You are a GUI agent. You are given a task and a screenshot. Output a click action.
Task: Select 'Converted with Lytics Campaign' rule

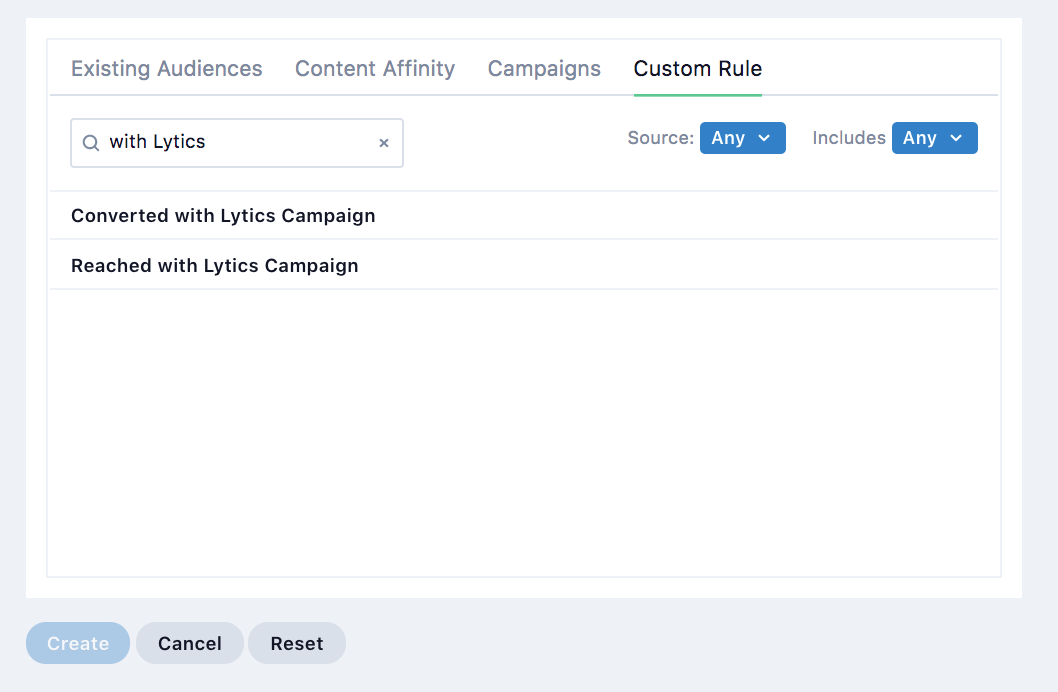click(x=223, y=215)
